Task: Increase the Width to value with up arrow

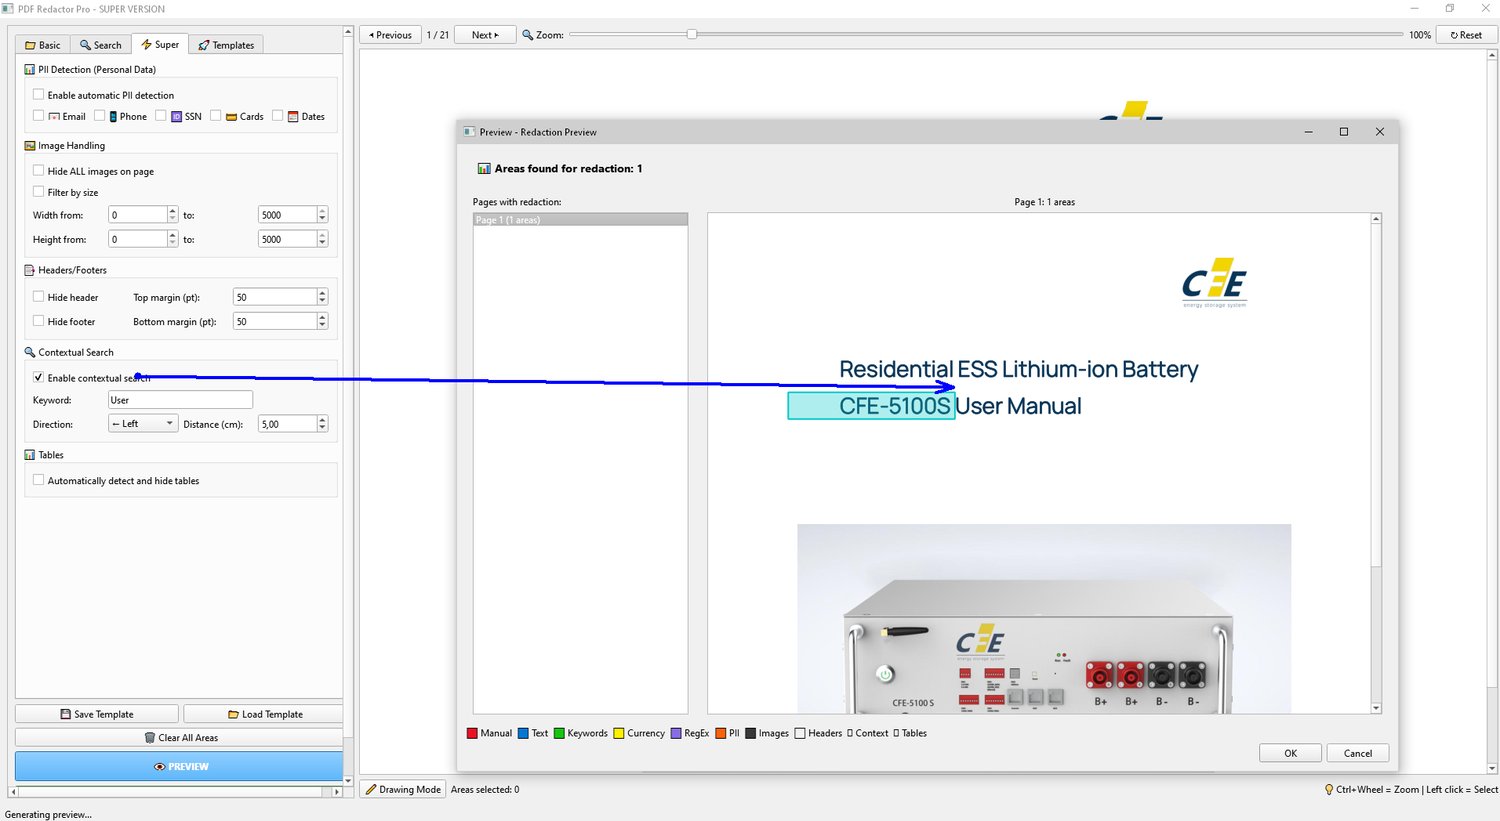Action: [322, 211]
